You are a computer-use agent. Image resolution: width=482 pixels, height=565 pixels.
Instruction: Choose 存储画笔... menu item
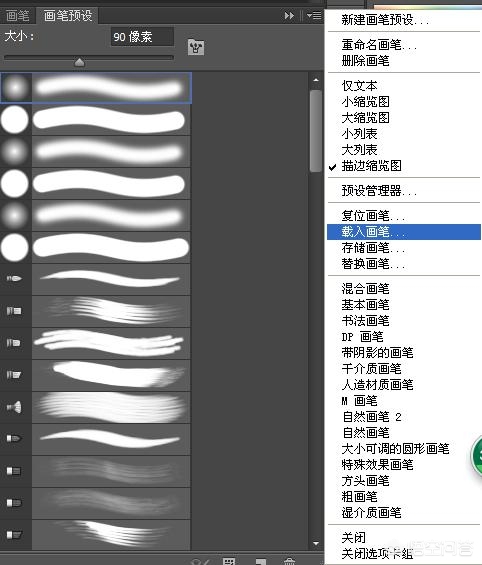coord(373,248)
